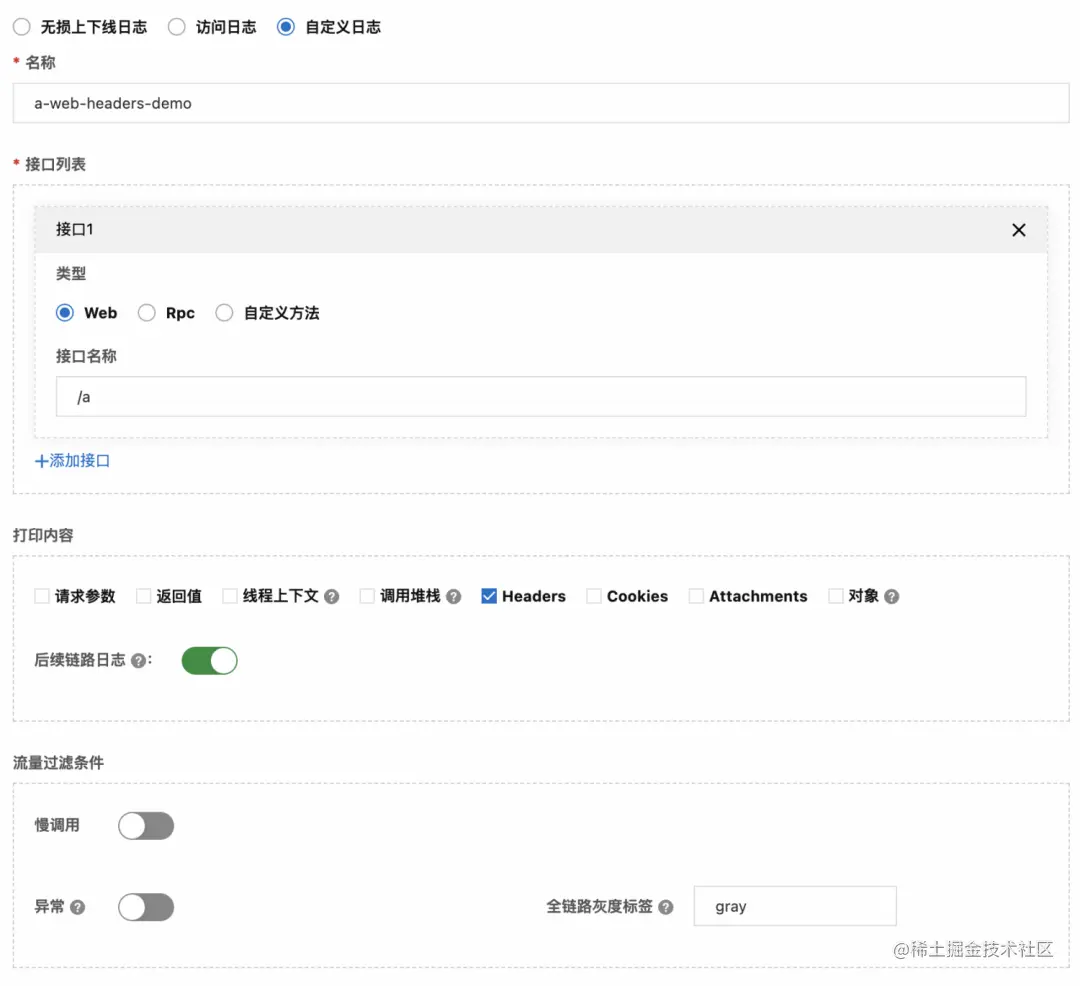Turn off the 后续链路日志 switch
Screen dimensions: 1080x986
(209, 660)
